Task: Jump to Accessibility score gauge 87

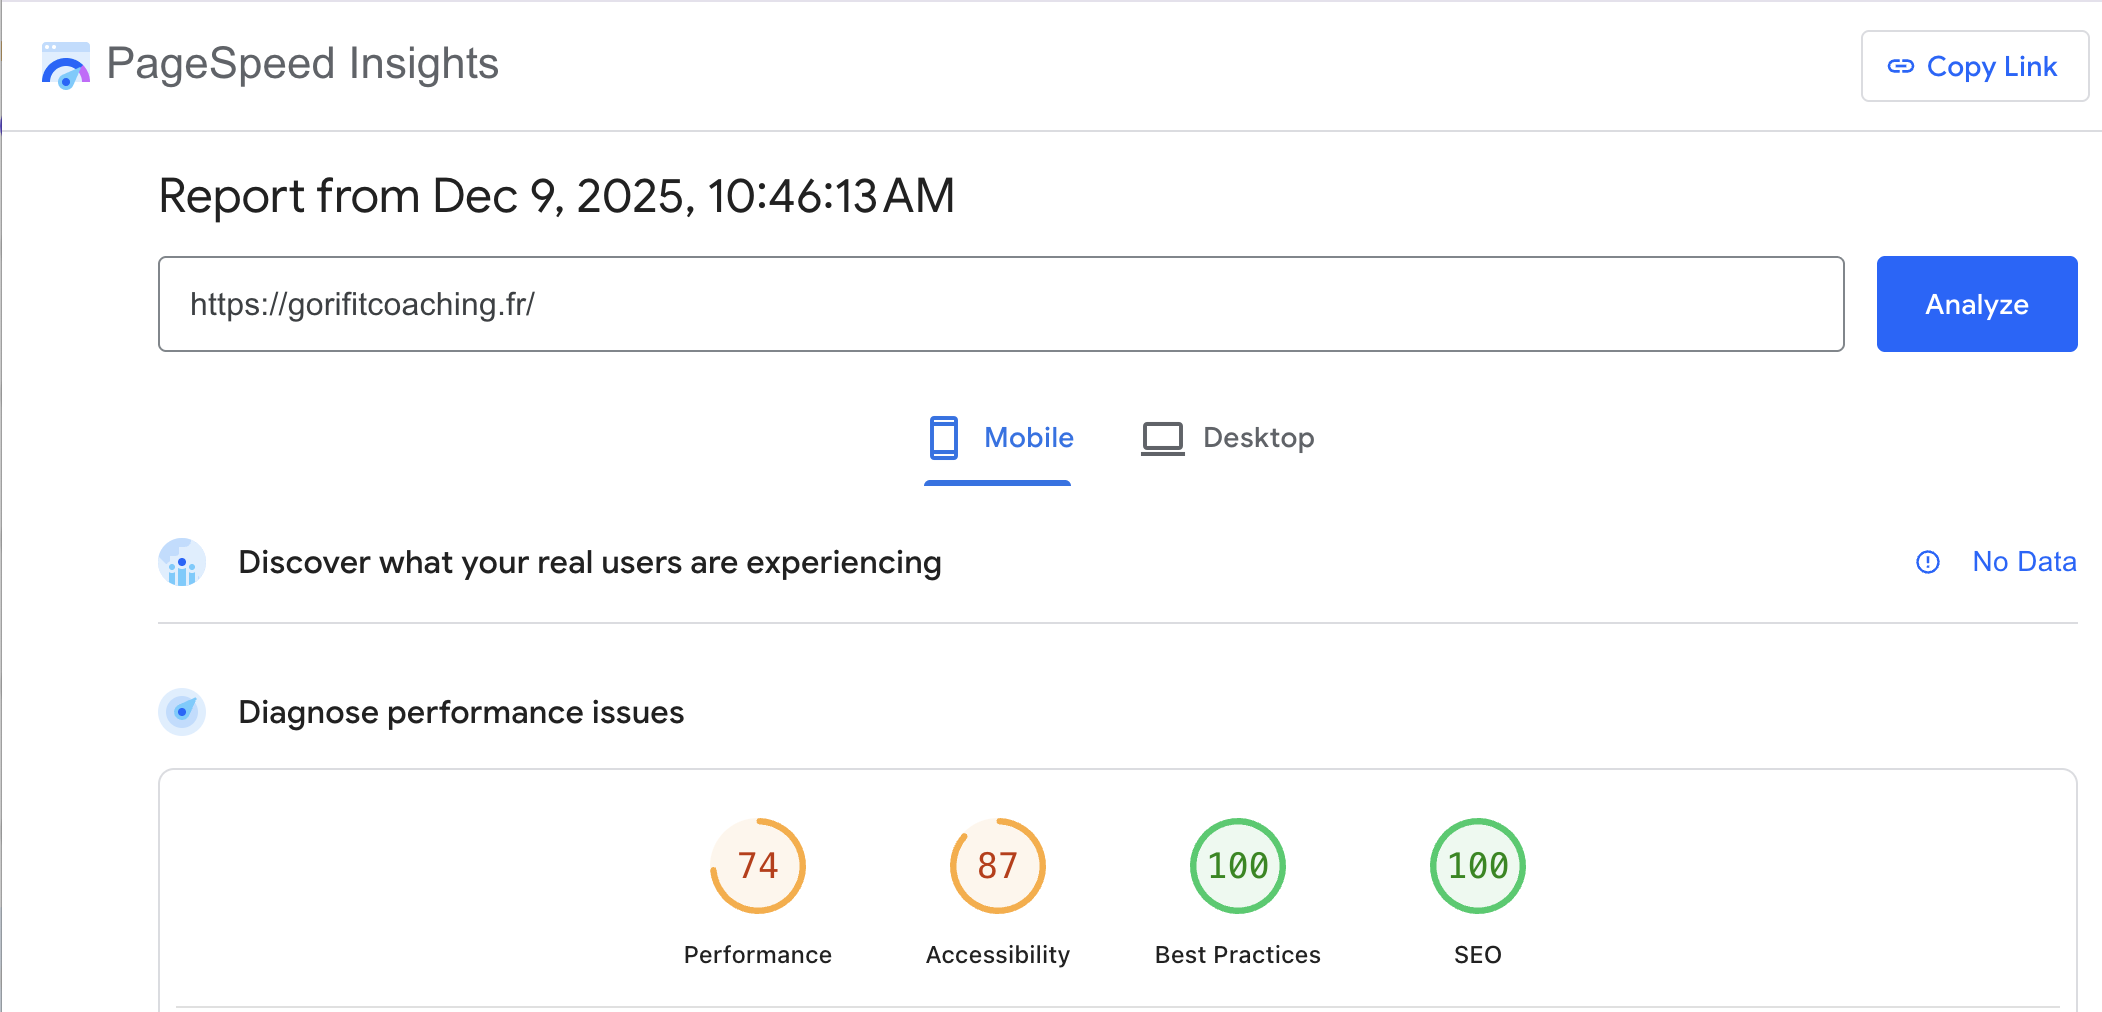Action: pyautogui.click(x=997, y=866)
